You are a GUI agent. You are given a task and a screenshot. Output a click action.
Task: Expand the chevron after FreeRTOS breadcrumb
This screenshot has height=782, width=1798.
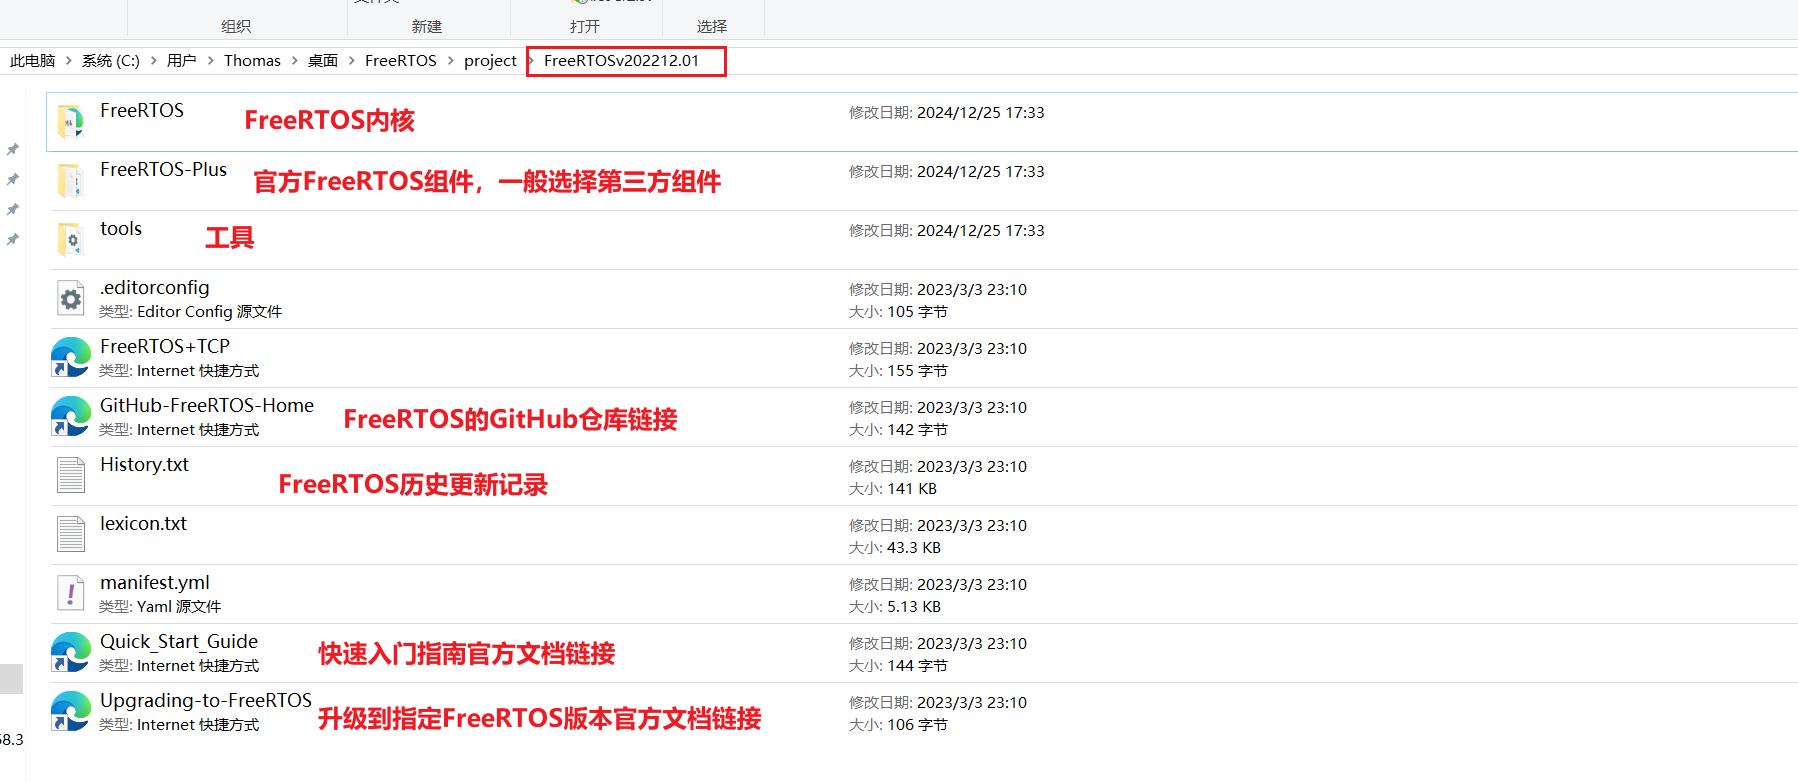click(450, 61)
